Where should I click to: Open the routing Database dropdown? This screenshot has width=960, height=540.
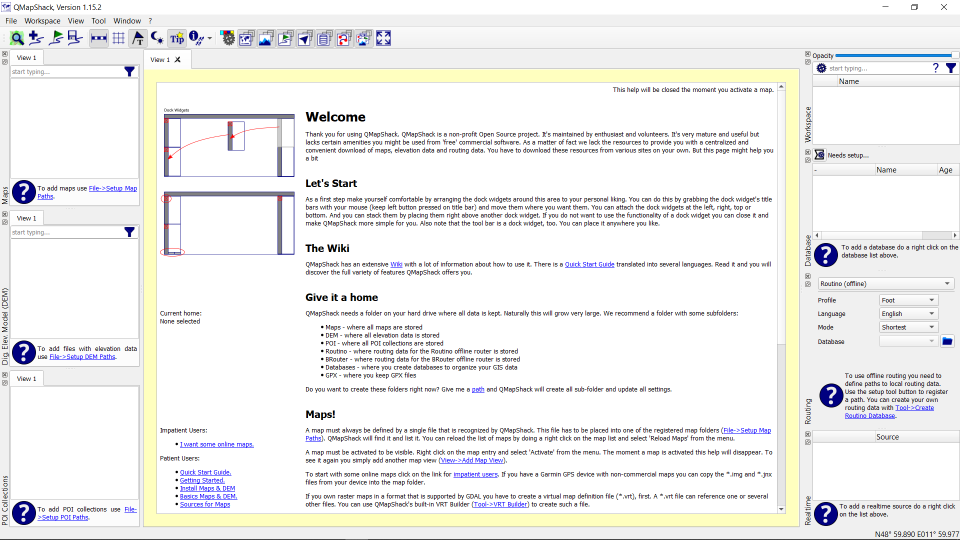pos(909,341)
